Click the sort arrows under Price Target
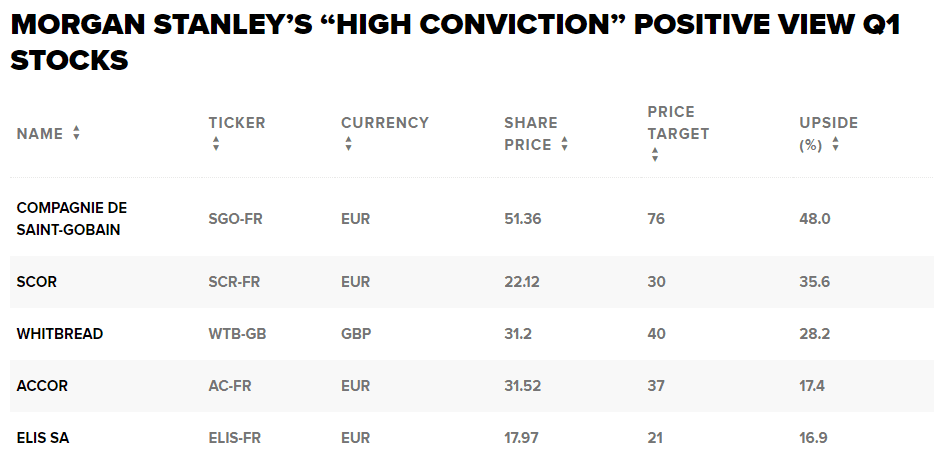 (x=654, y=155)
